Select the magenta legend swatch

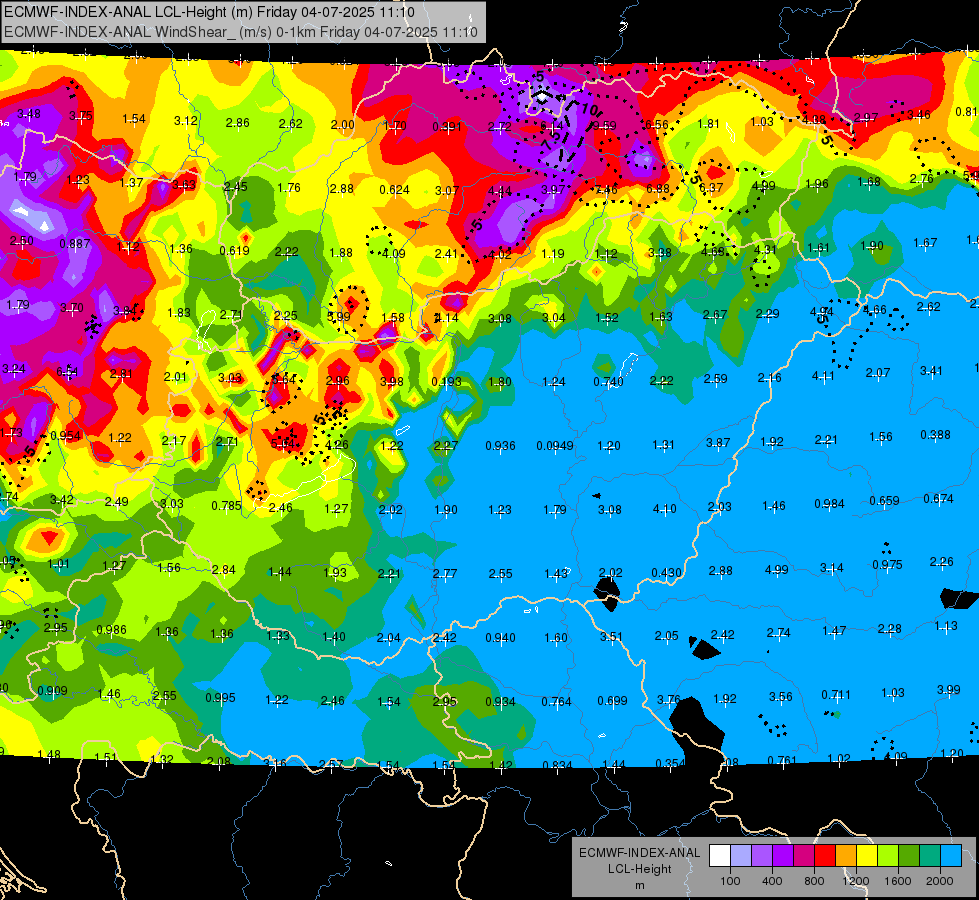pyautogui.click(x=804, y=856)
